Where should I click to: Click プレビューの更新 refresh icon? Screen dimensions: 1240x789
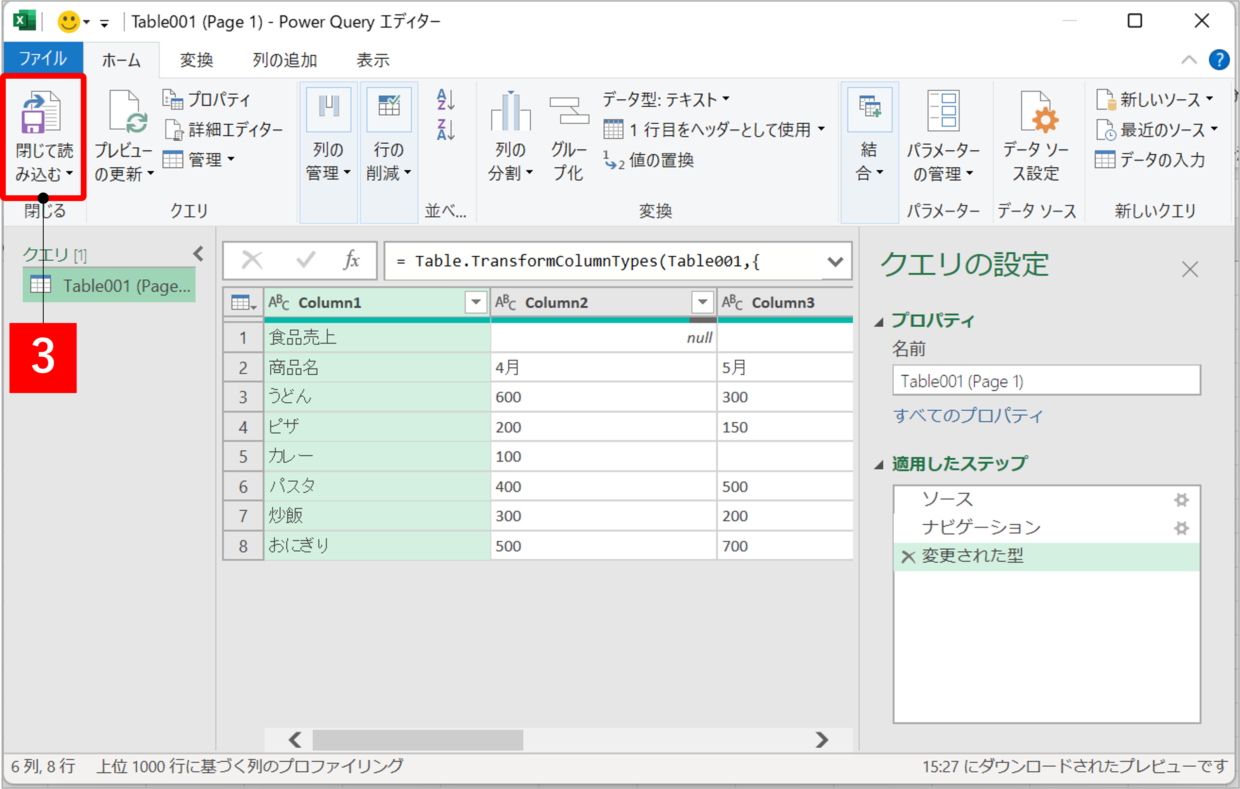[128, 111]
